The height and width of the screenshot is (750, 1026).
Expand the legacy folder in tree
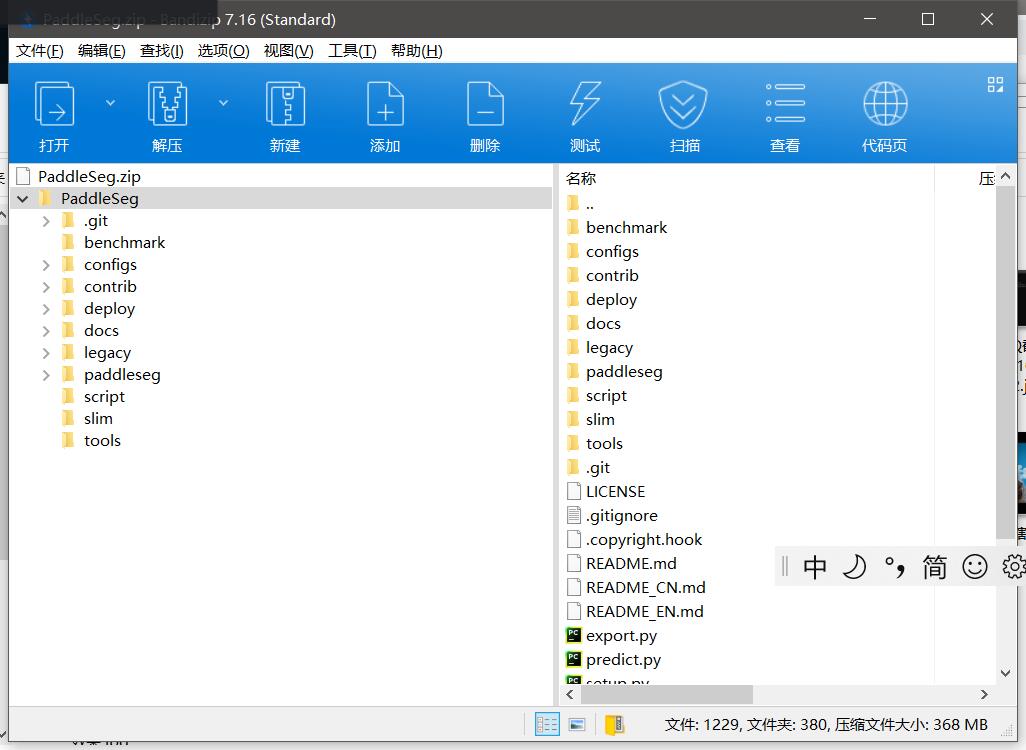click(x=46, y=353)
